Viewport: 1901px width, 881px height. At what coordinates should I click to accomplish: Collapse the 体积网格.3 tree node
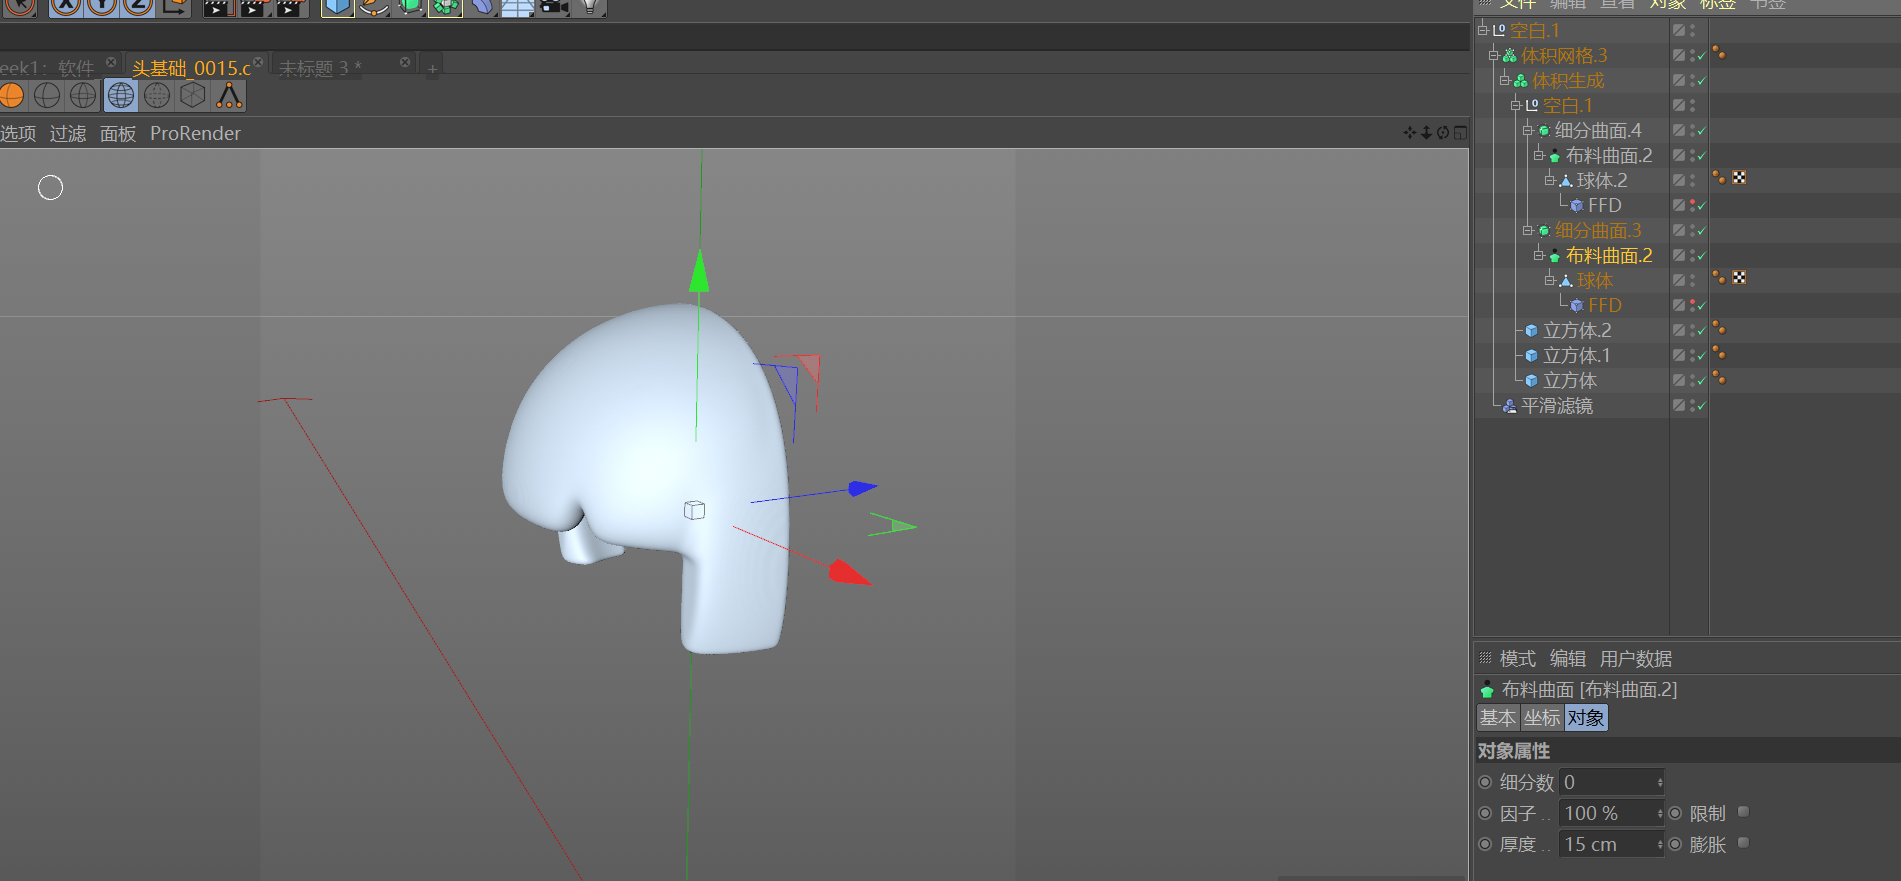pos(1493,55)
